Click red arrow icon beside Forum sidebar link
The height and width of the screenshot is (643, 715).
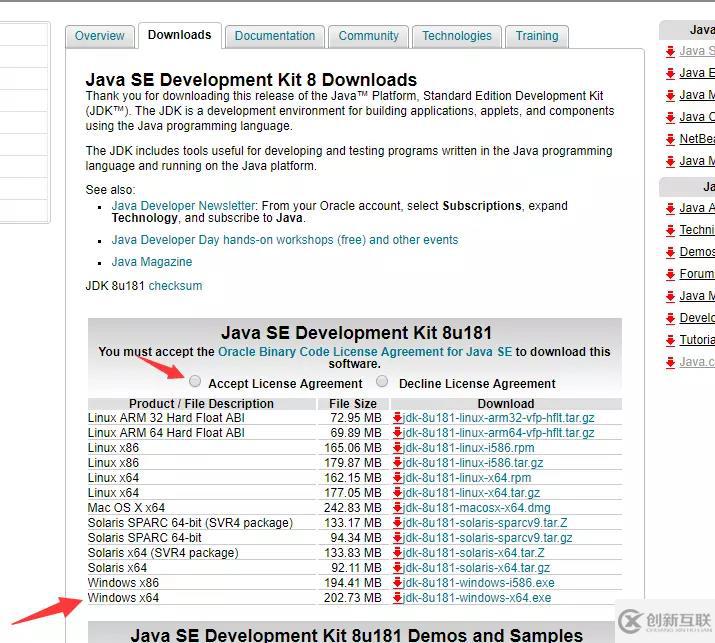click(670, 275)
